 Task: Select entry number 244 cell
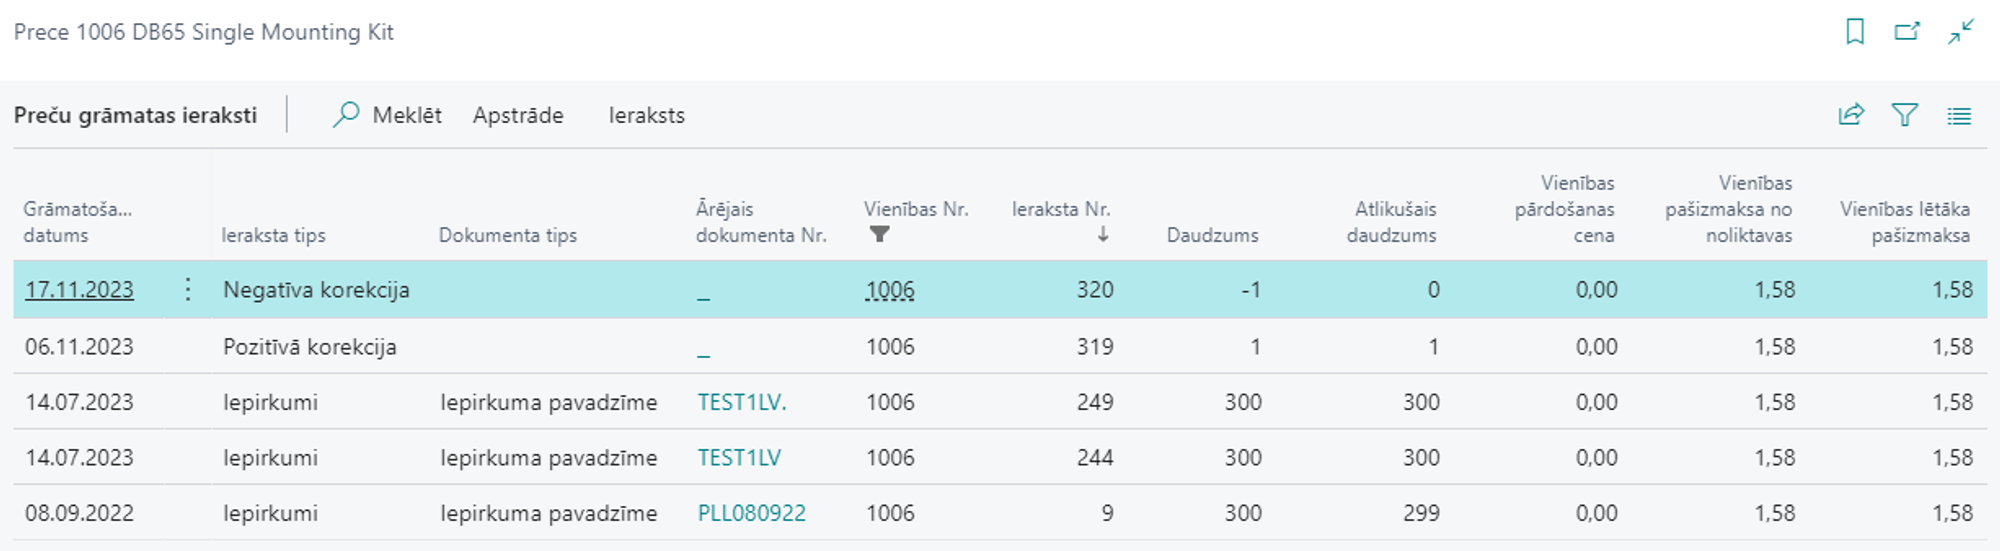[1095, 458]
